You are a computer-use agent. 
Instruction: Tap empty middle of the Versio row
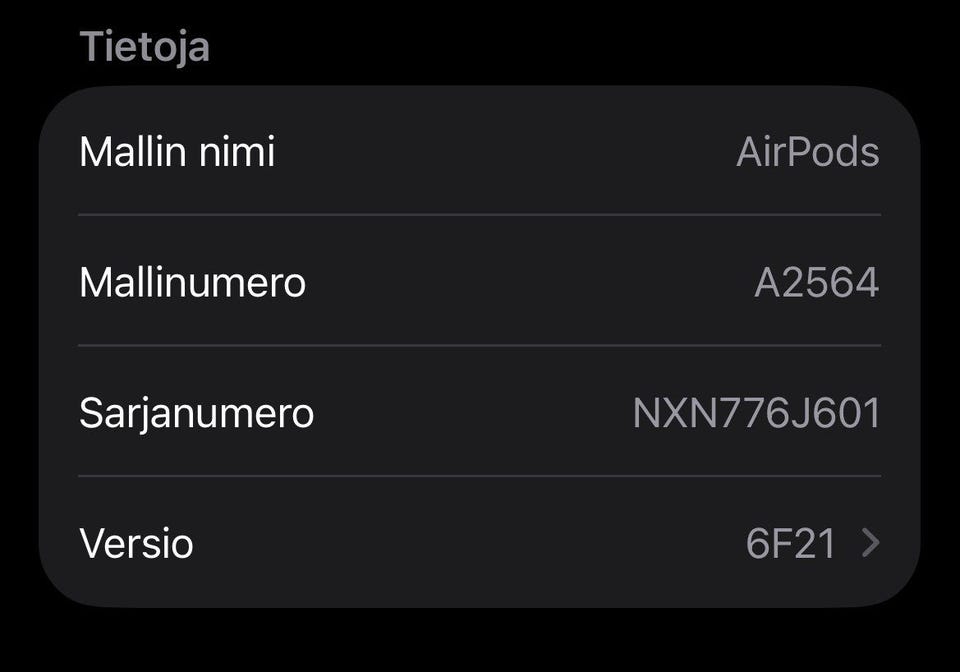pyautogui.click(x=470, y=543)
